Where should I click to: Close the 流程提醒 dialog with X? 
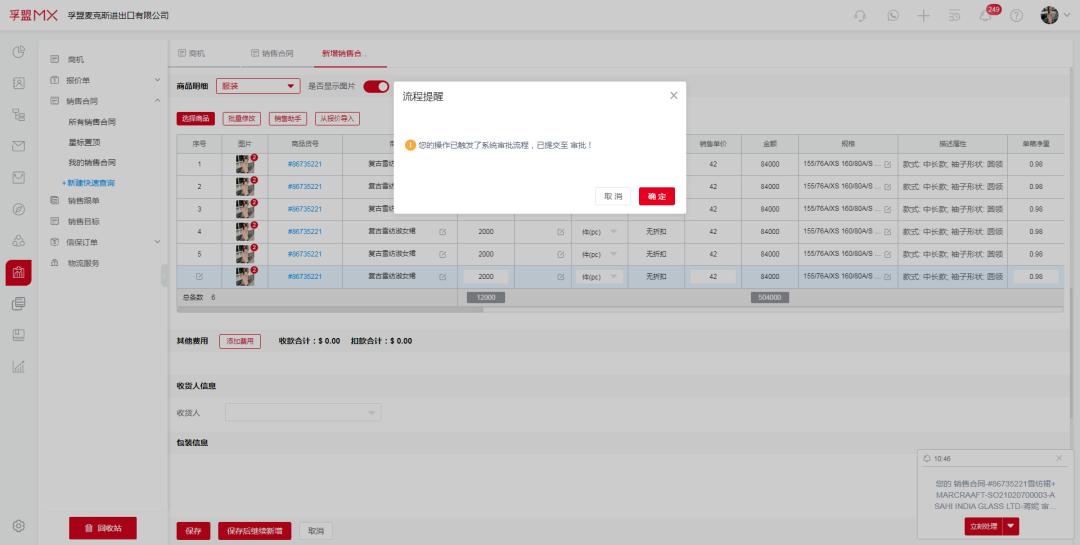pos(673,95)
